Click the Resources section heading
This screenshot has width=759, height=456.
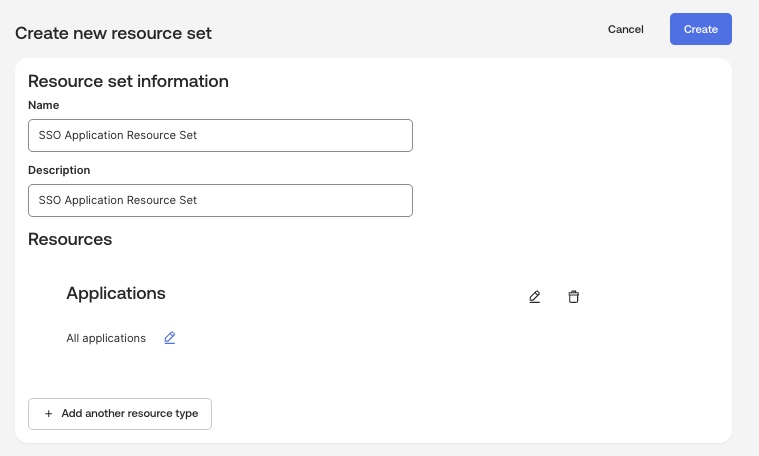tap(70, 240)
